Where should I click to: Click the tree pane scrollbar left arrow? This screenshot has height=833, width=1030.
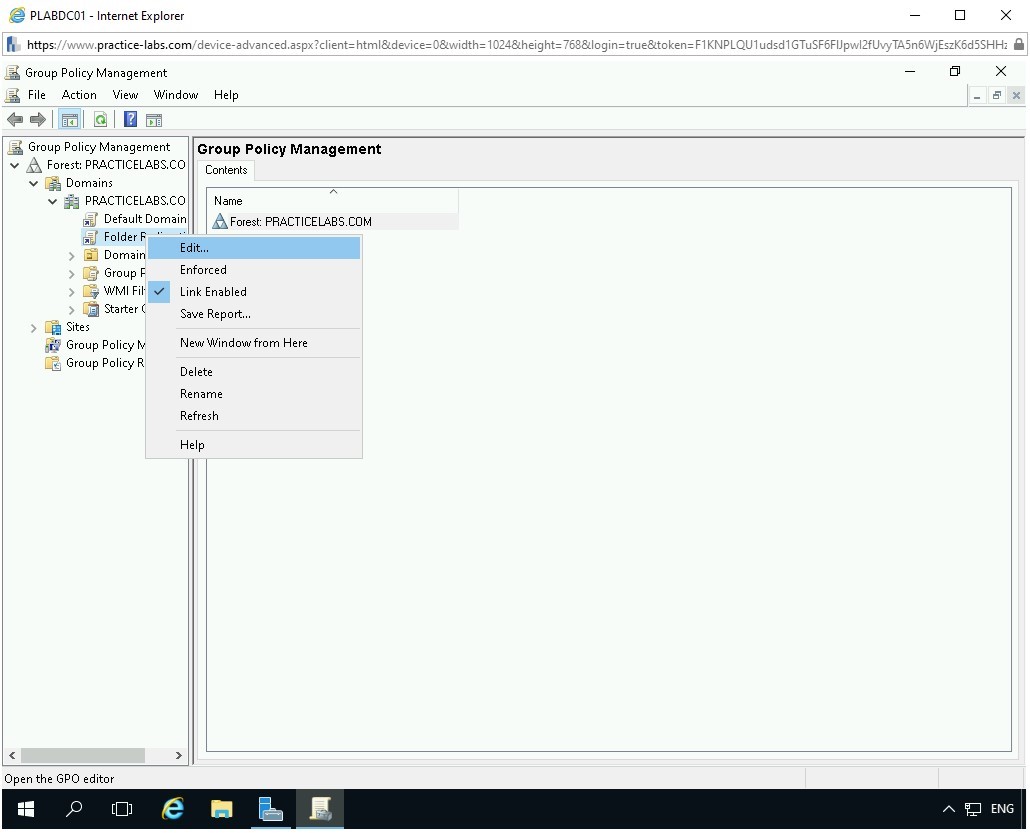coord(12,755)
